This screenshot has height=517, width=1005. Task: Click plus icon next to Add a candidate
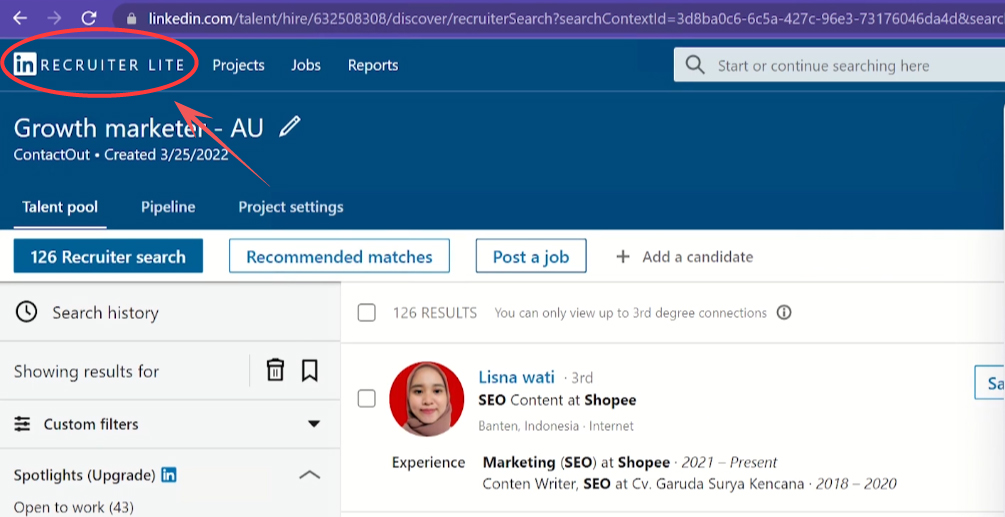point(622,257)
